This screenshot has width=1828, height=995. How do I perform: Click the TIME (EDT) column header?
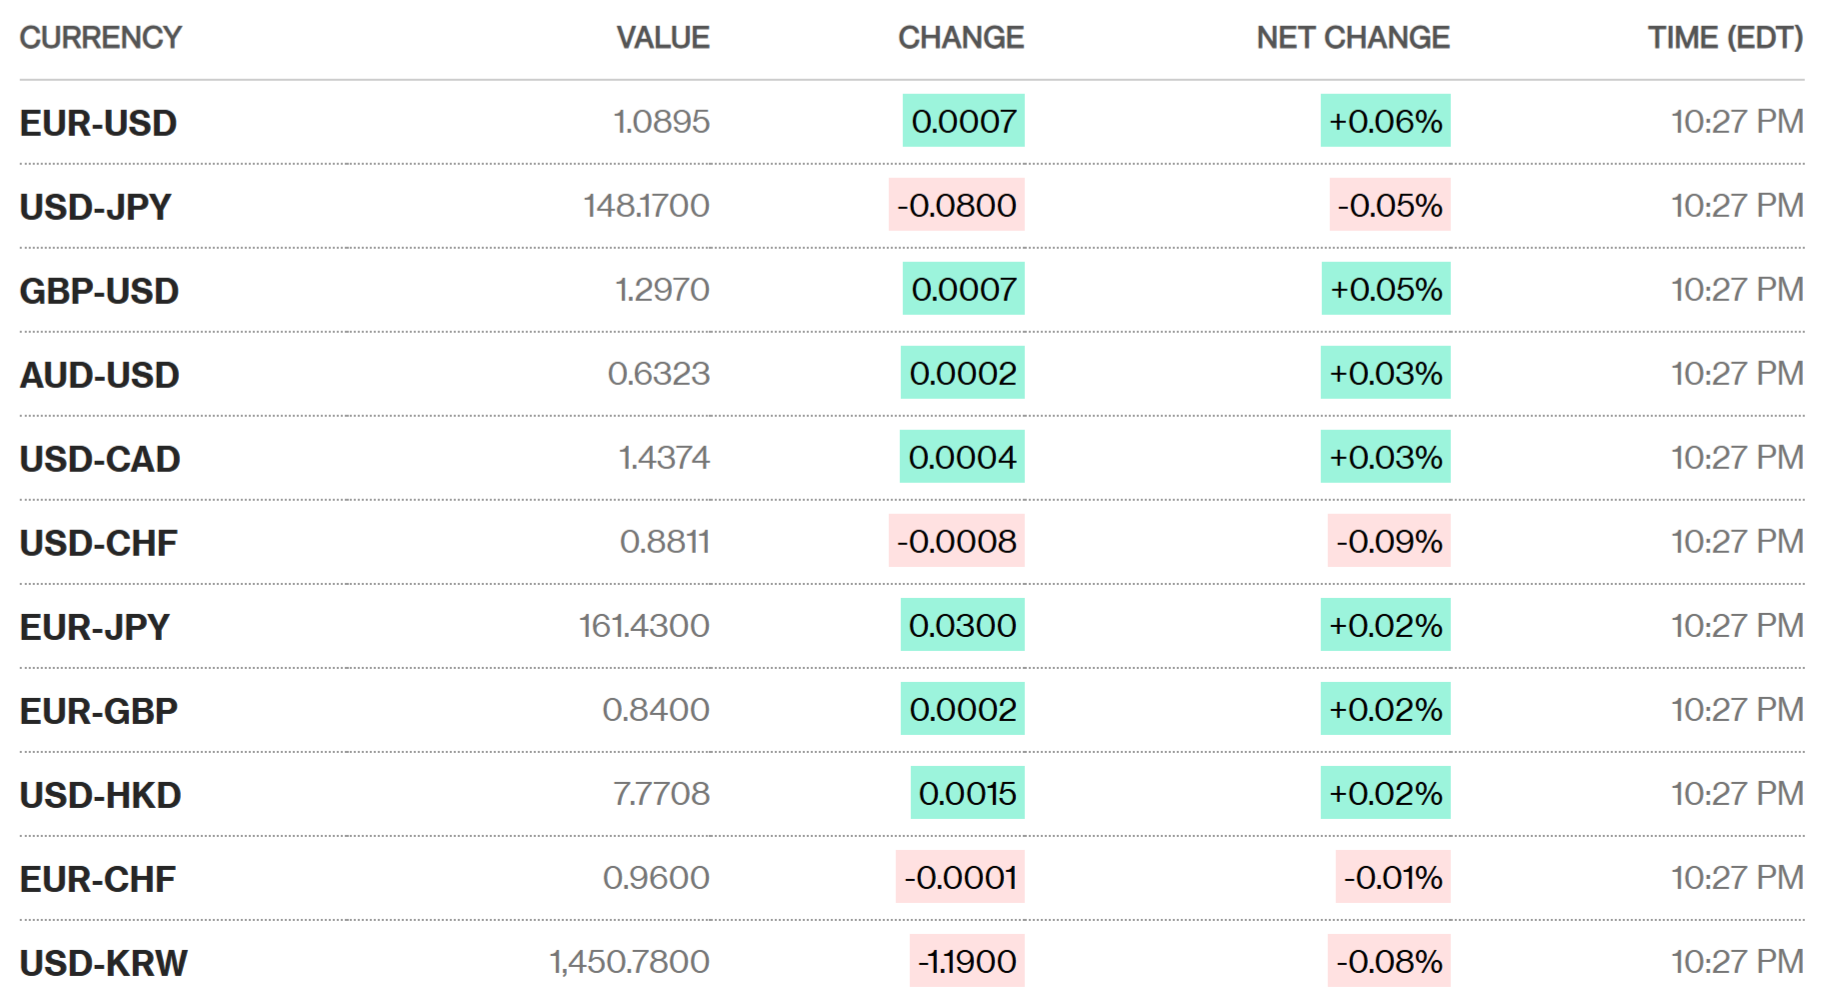click(1725, 38)
